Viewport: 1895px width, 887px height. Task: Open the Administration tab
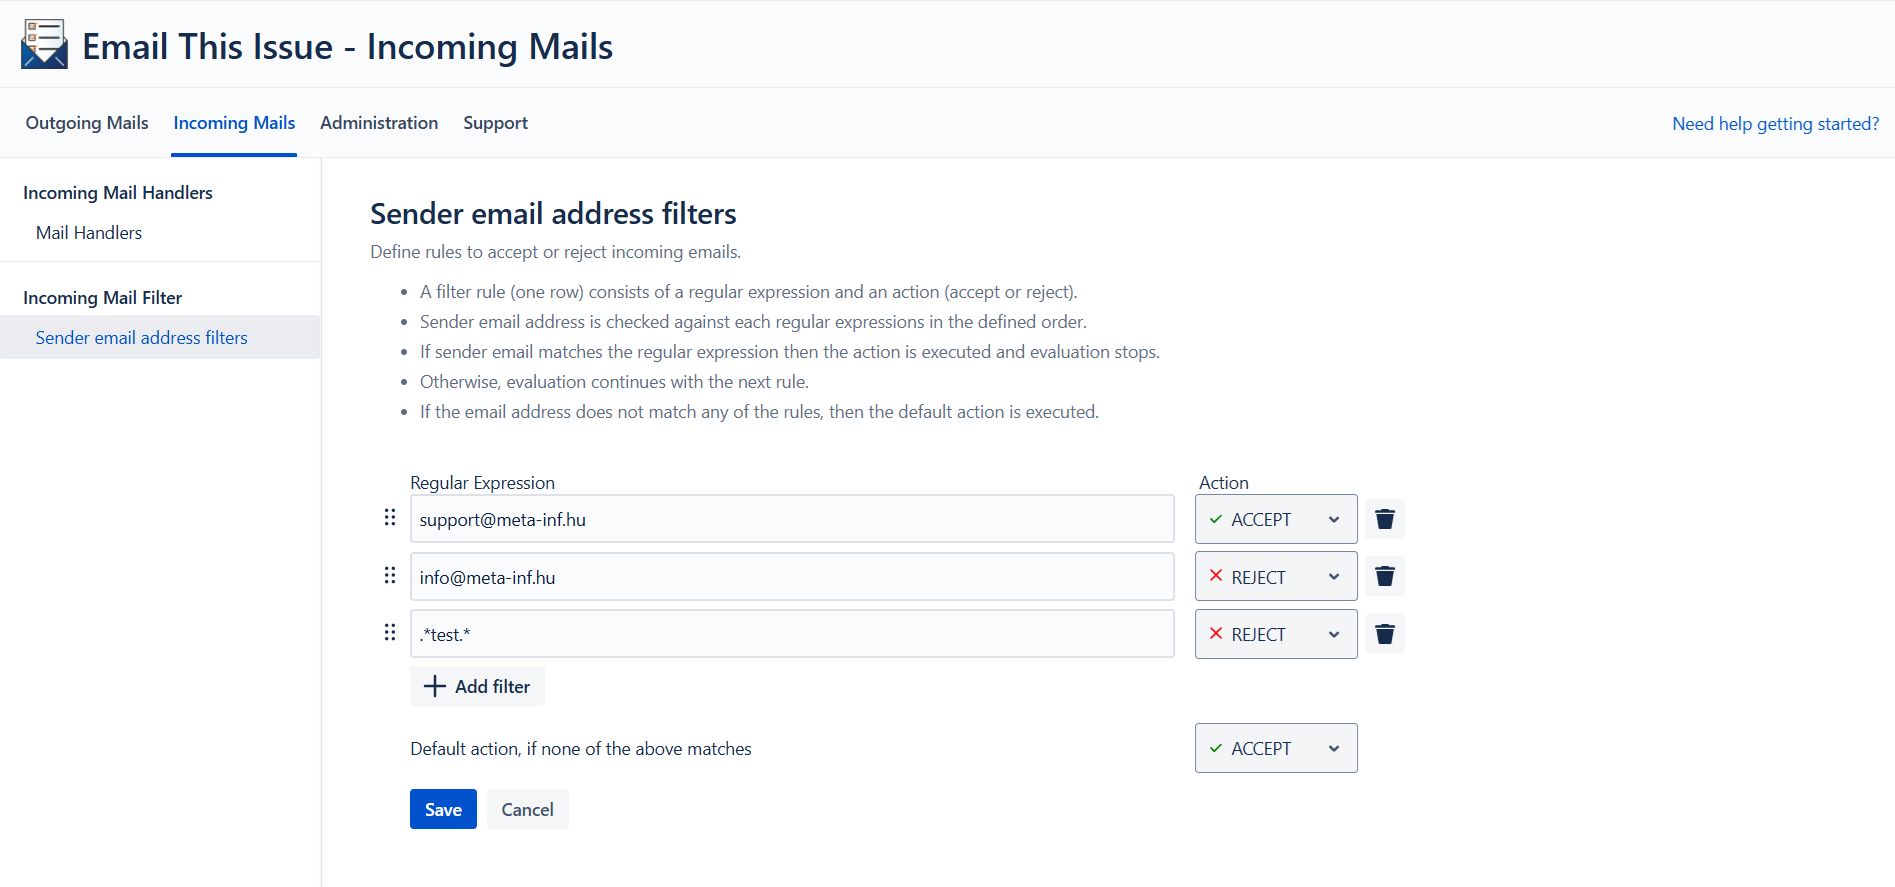click(x=379, y=123)
